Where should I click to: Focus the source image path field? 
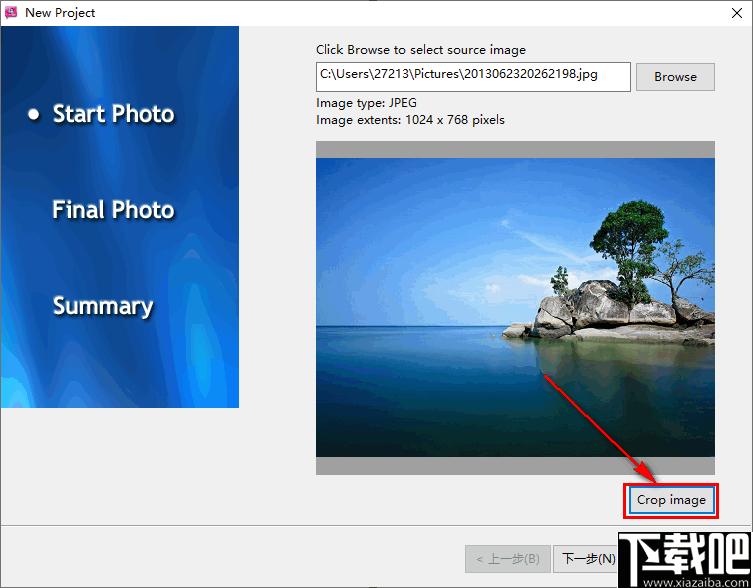[x=473, y=77]
